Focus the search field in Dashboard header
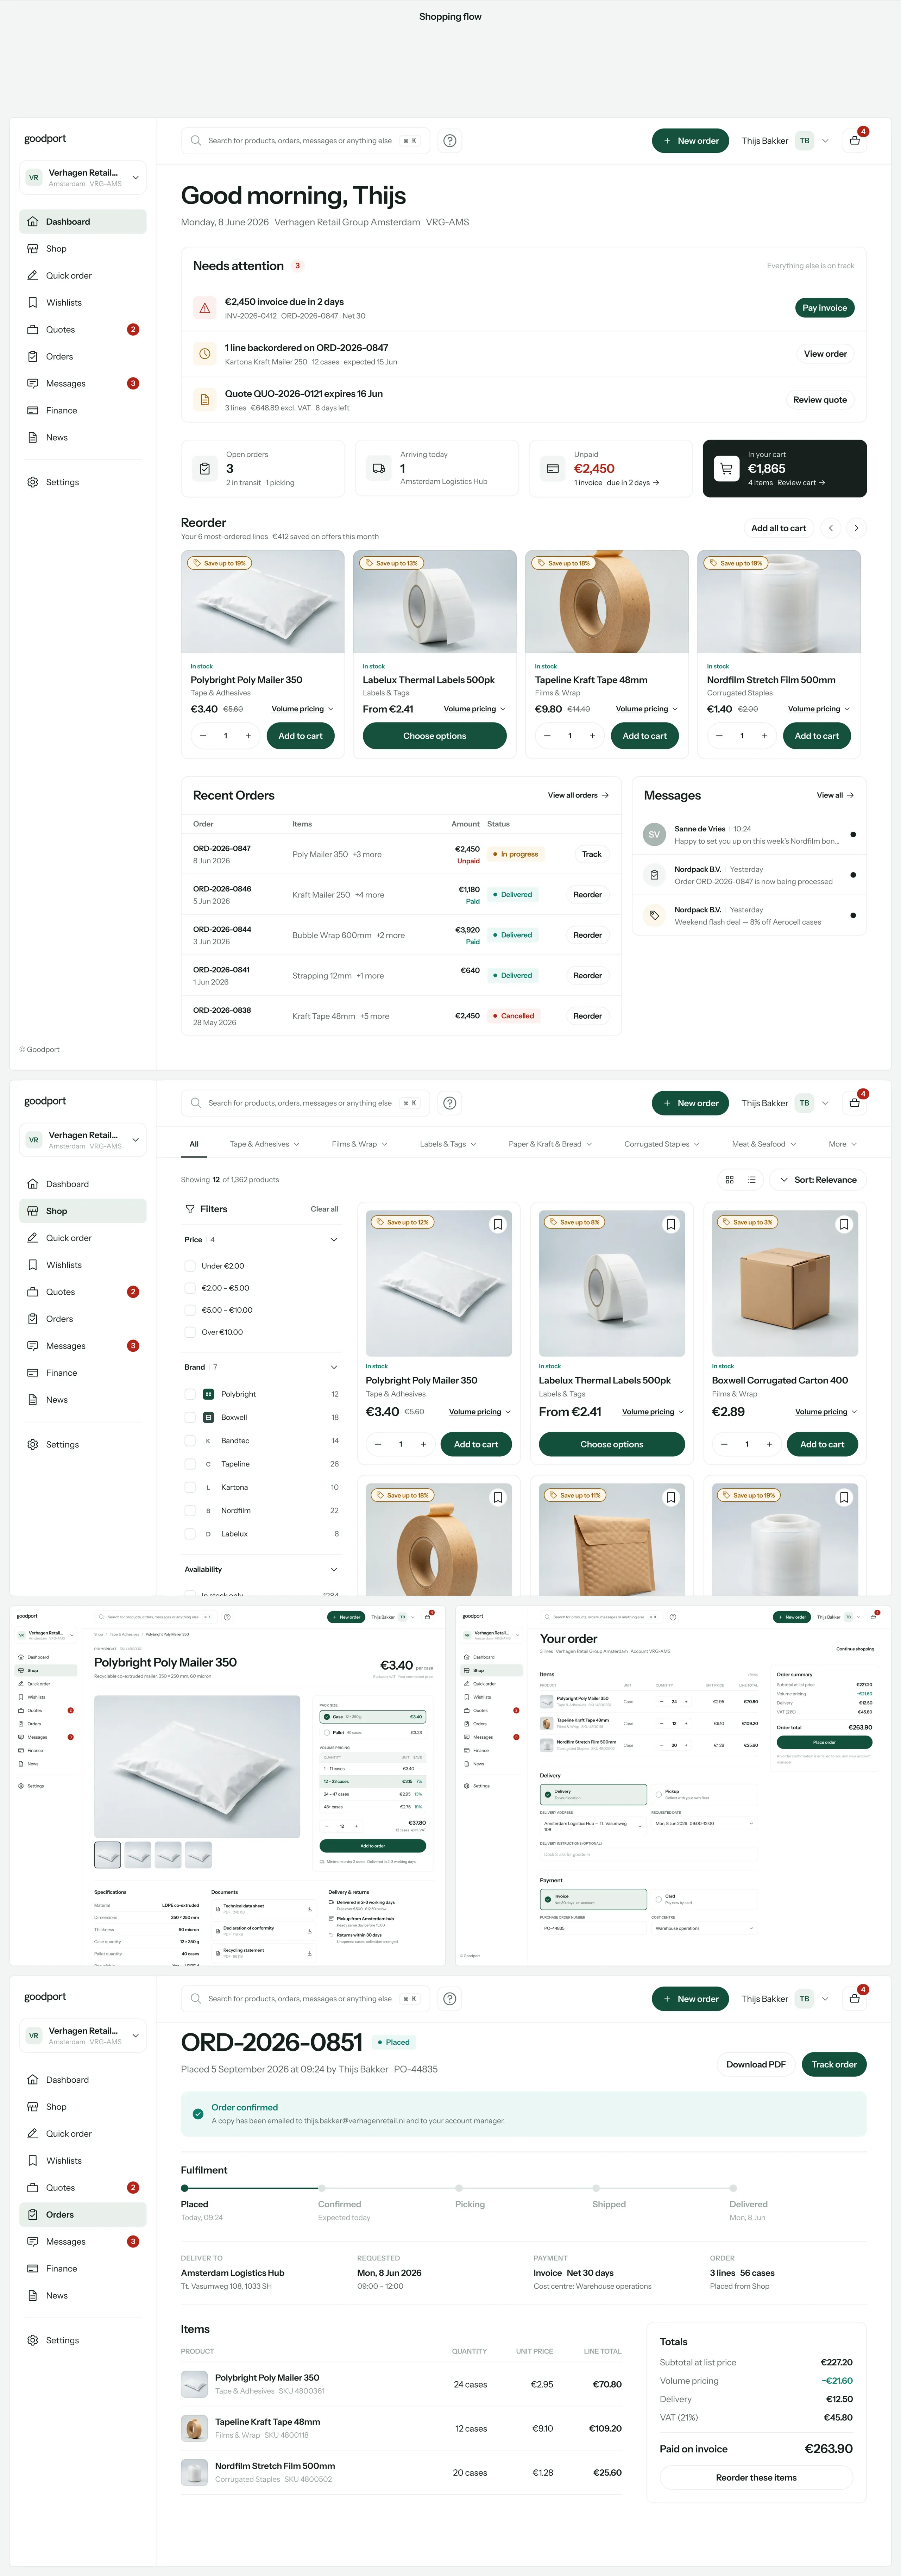This screenshot has height=2576, width=901. (306, 141)
